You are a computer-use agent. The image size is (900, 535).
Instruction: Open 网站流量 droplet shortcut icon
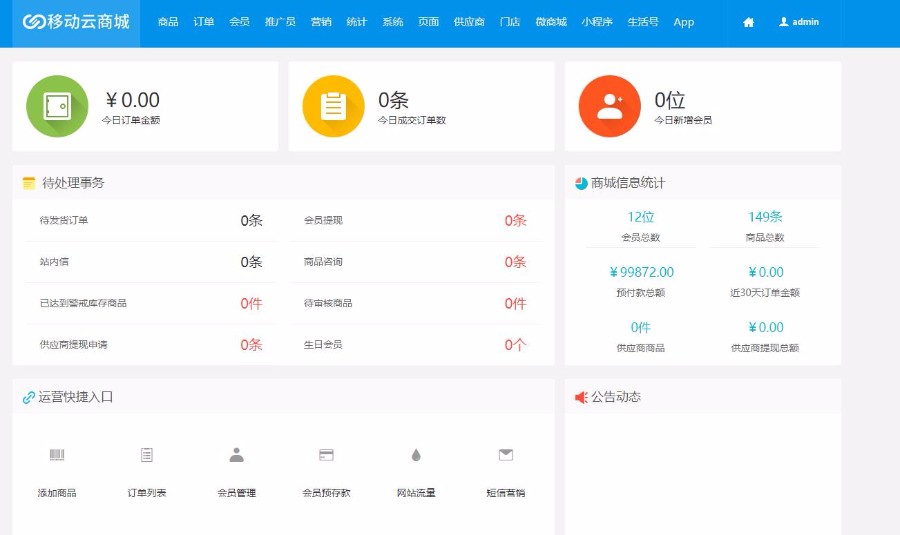point(416,455)
